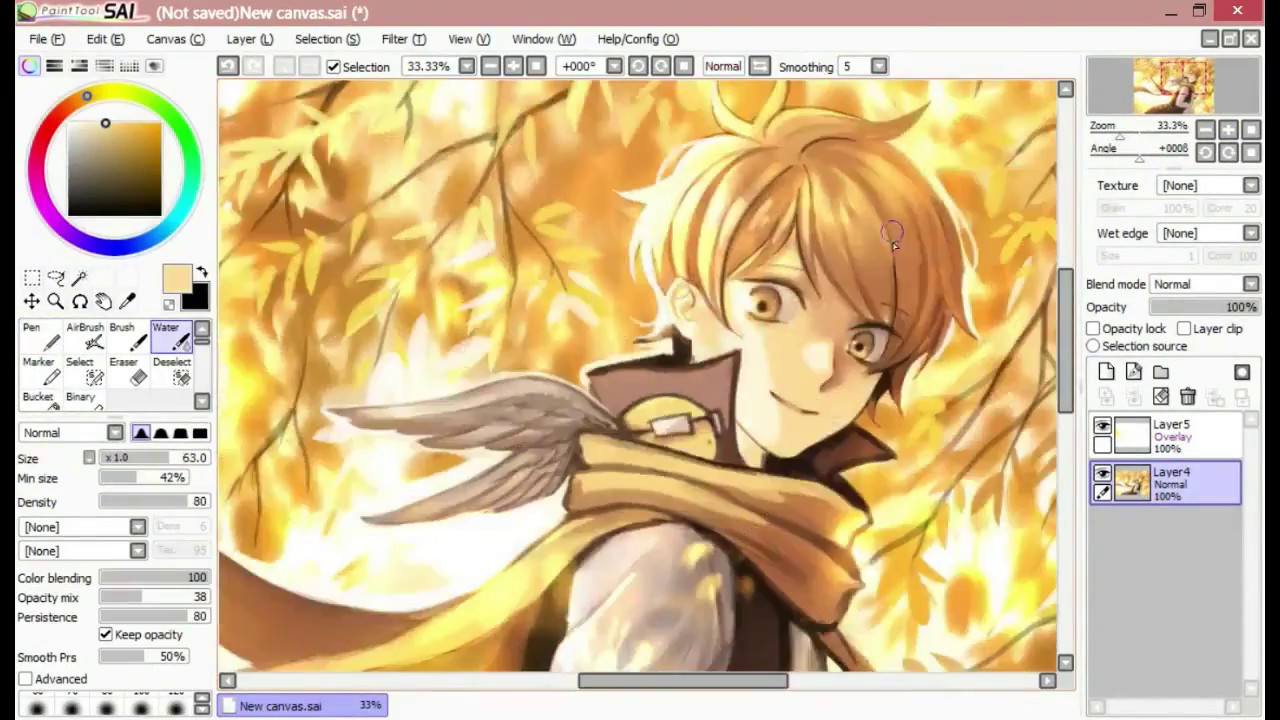Open the Filter menu
The width and height of the screenshot is (1280, 720).
[403, 39]
